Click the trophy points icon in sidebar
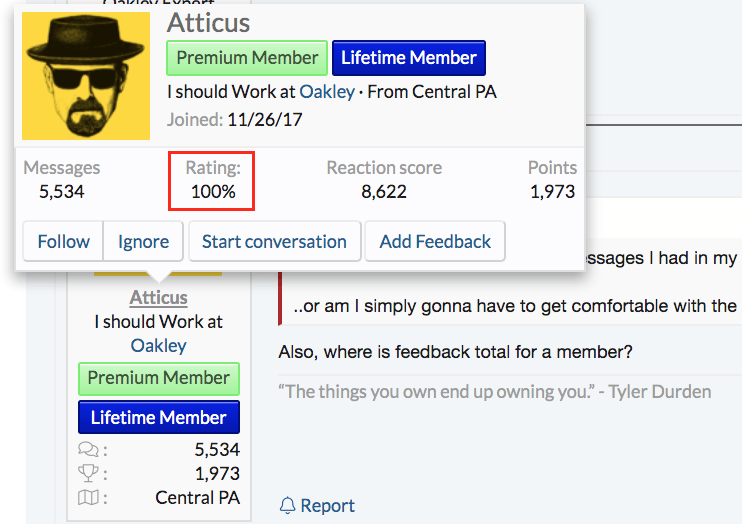The width and height of the screenshot is (742, 524). pos(88,474)
